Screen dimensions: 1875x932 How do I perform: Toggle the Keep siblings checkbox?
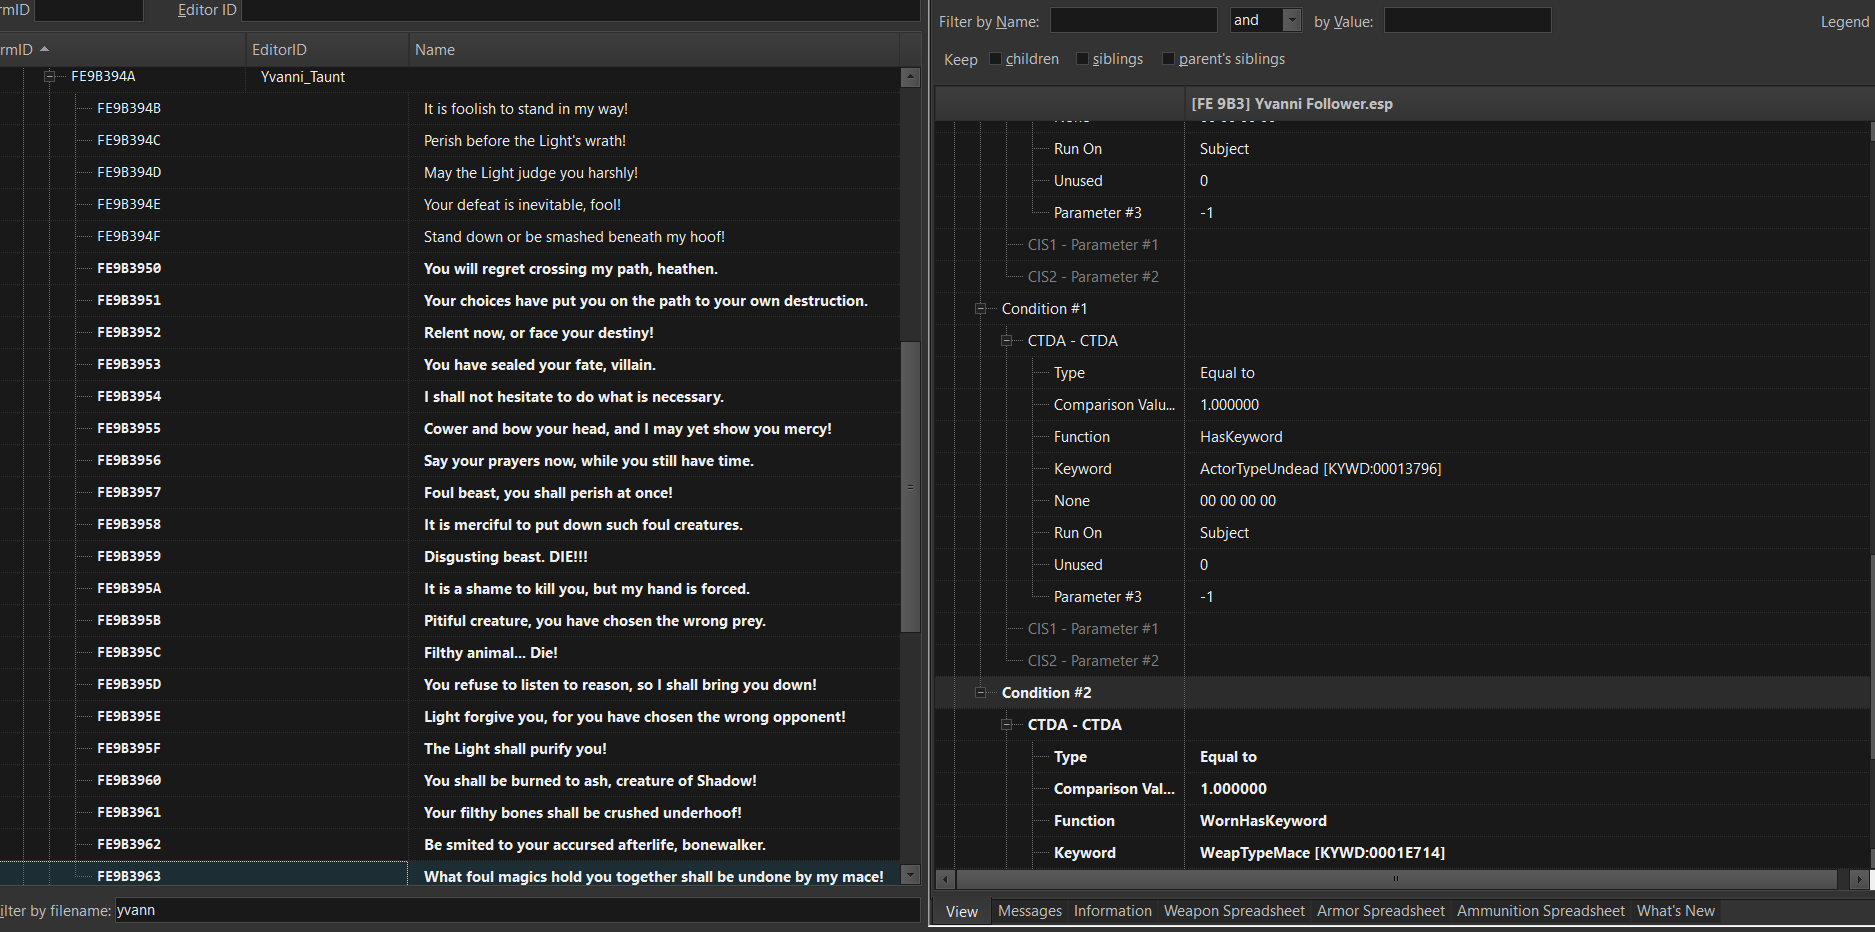click(1082, 59)
